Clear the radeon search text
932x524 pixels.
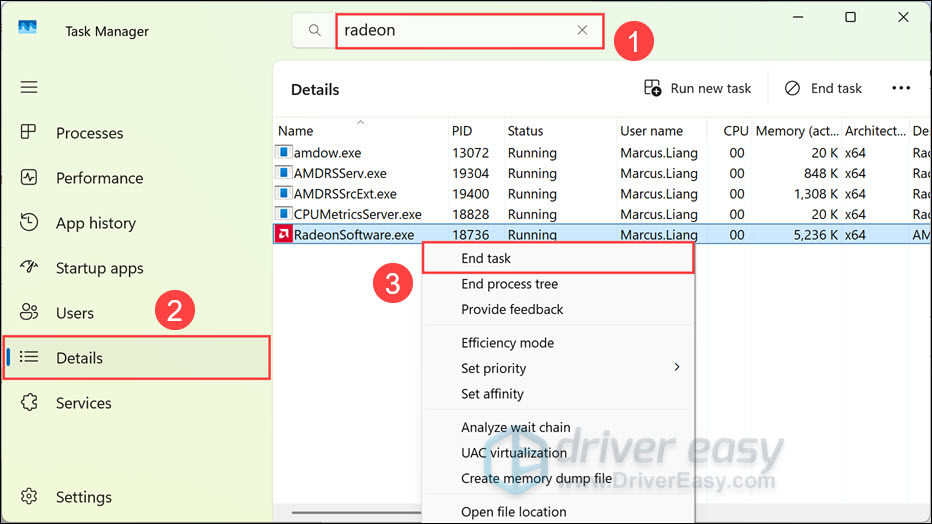click(x=582, y=30)
